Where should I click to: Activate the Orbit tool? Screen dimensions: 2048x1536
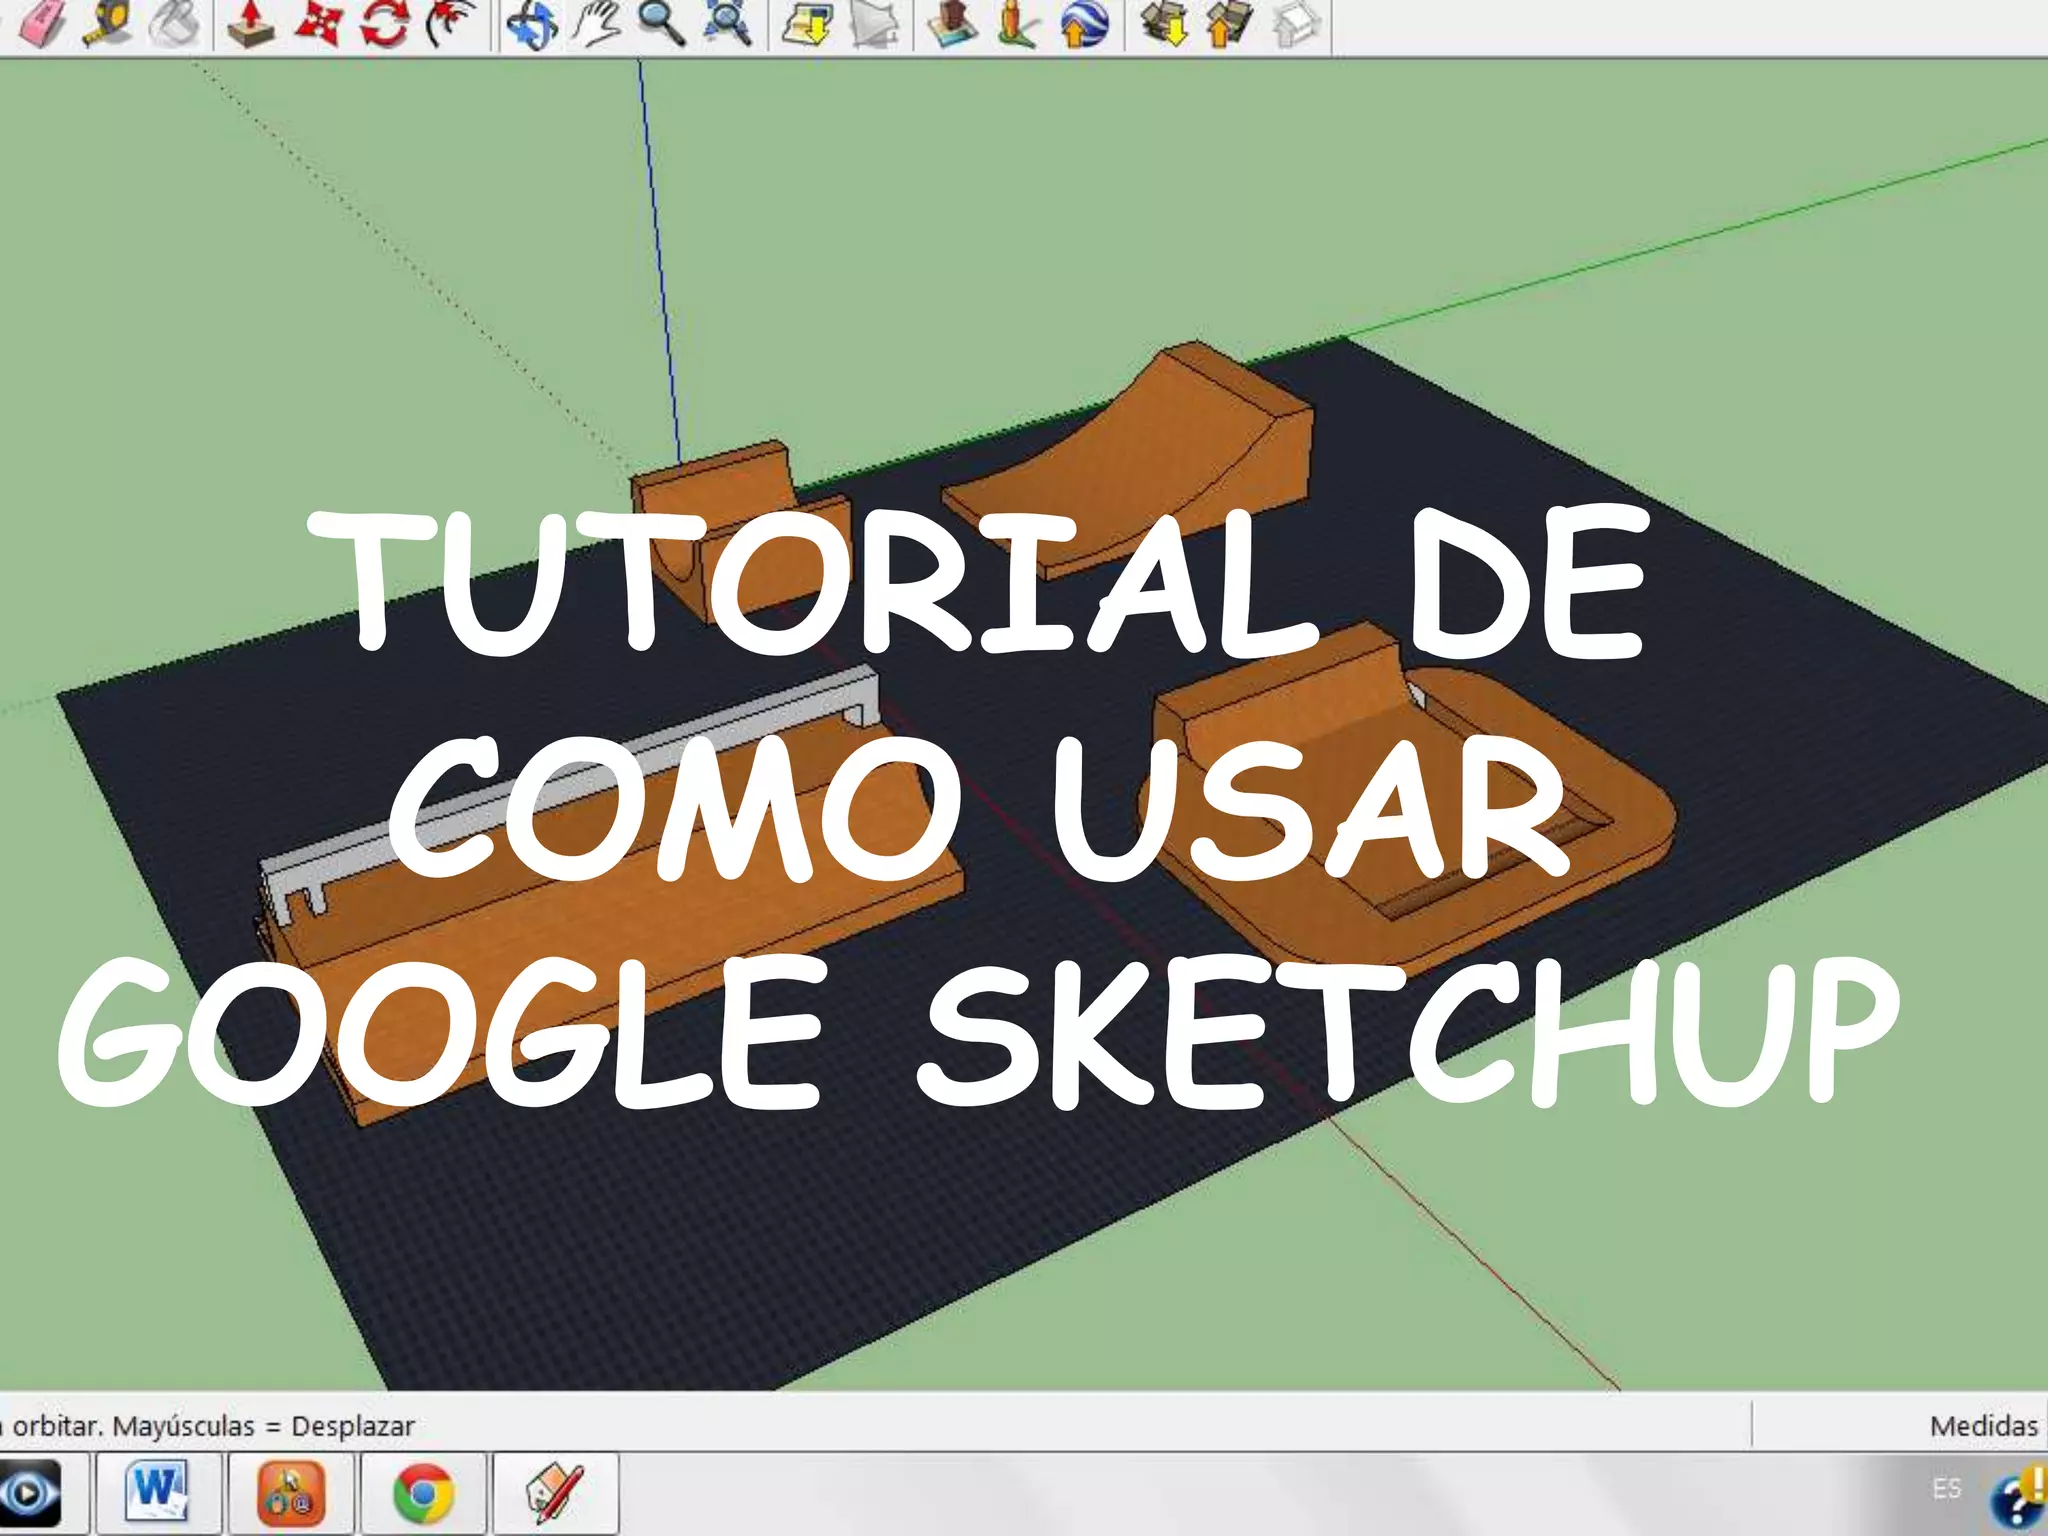[531, 22]
